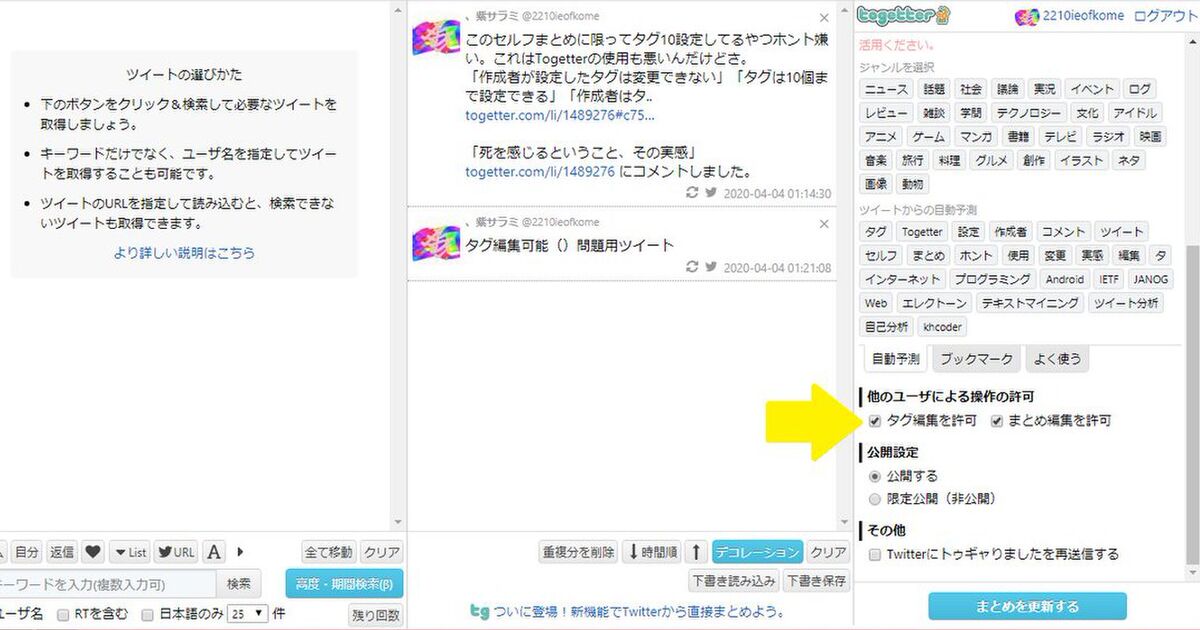1200x630 pixels.
Task: Open the 2210ieofkome profile link in header
Action: click(x=1083, y=16)
